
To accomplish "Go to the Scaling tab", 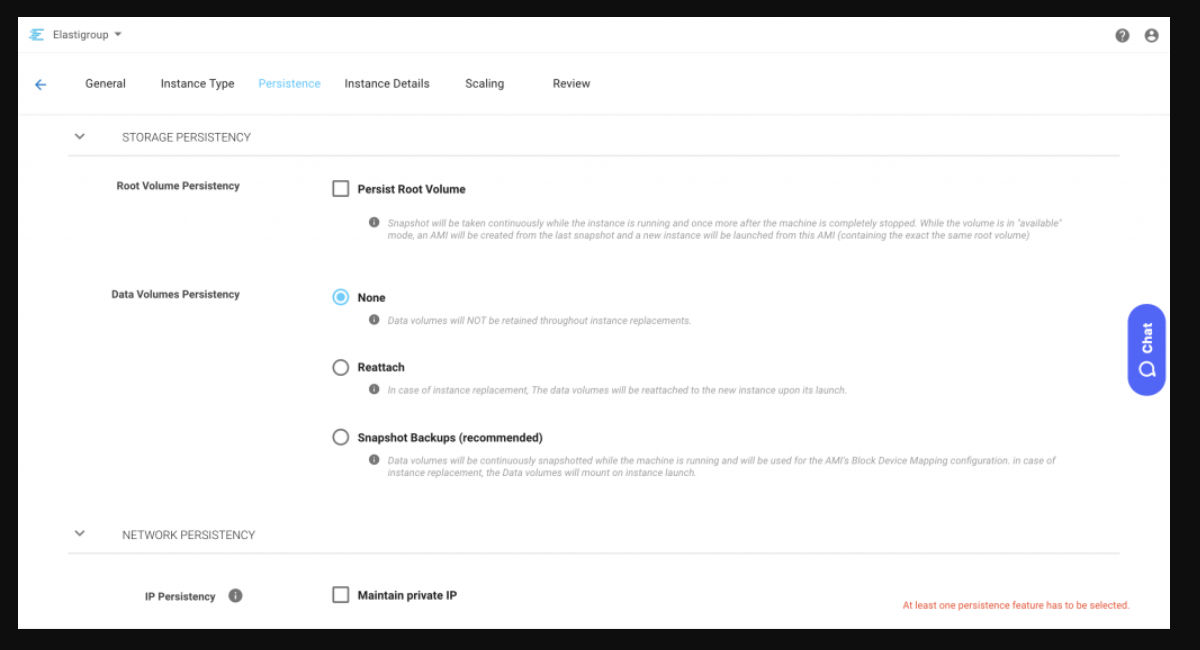I will 484,84.
